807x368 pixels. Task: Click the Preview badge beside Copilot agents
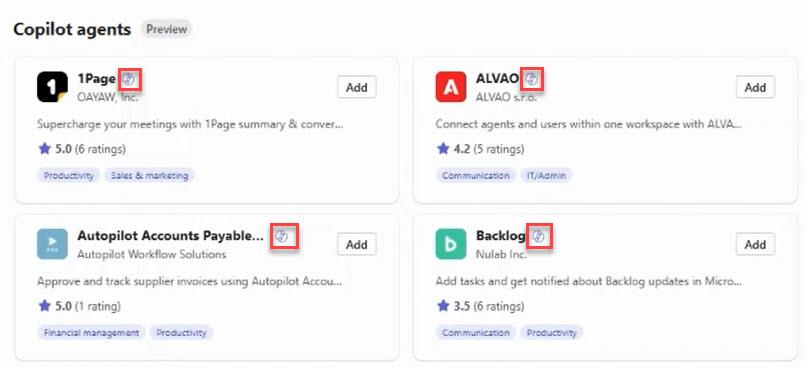point(166,29)
